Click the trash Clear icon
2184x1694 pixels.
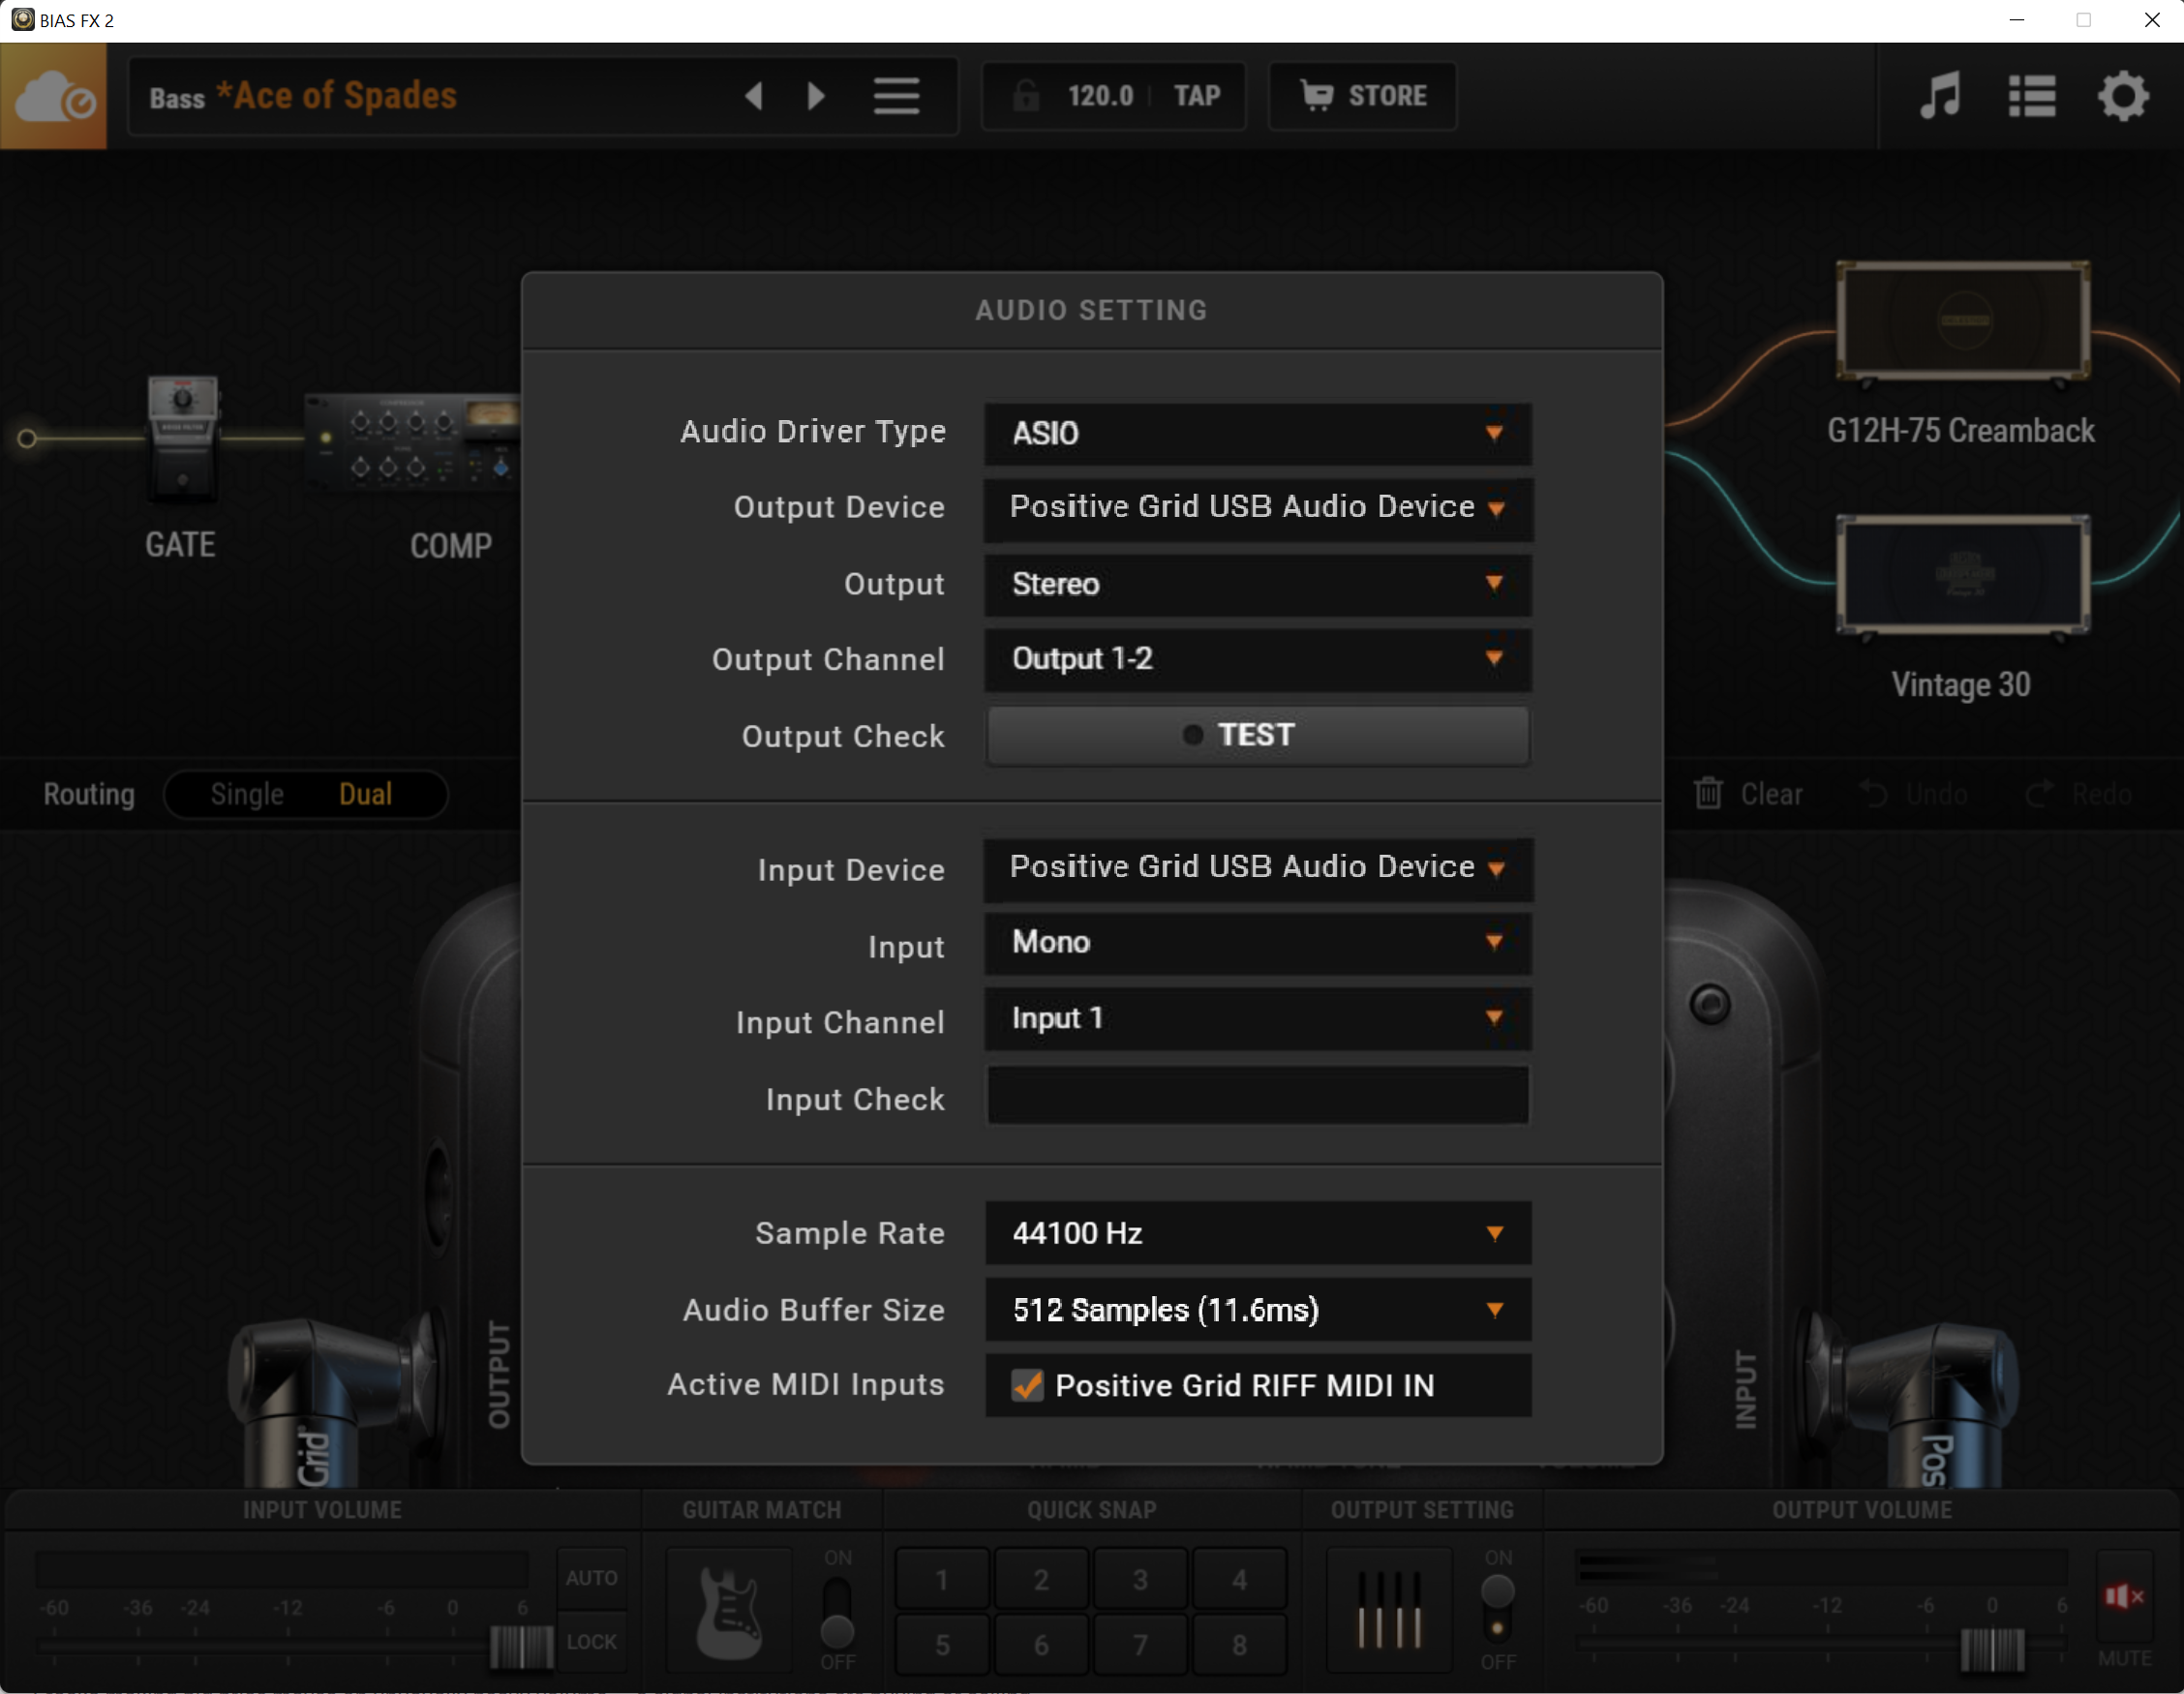[1708, 793]
